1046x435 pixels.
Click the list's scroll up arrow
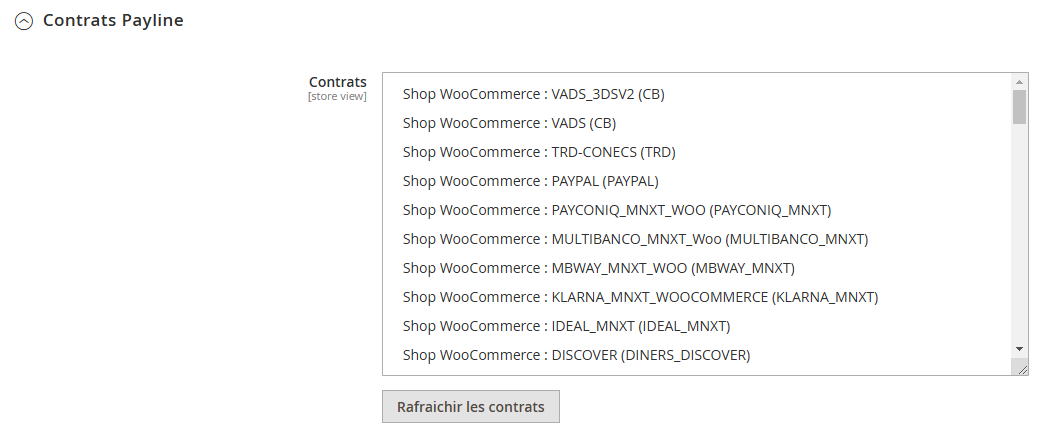(x=1020, y=82)
